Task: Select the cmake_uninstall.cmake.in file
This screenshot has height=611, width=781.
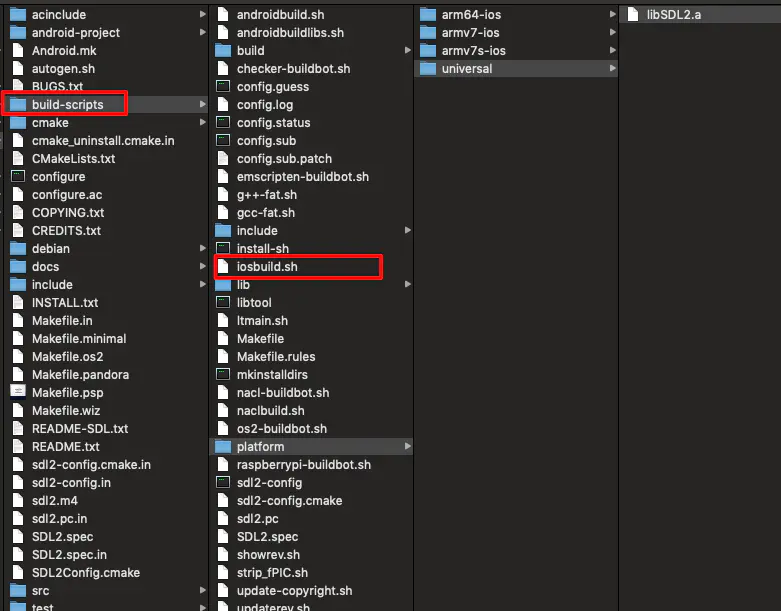Action: [104, 140]
